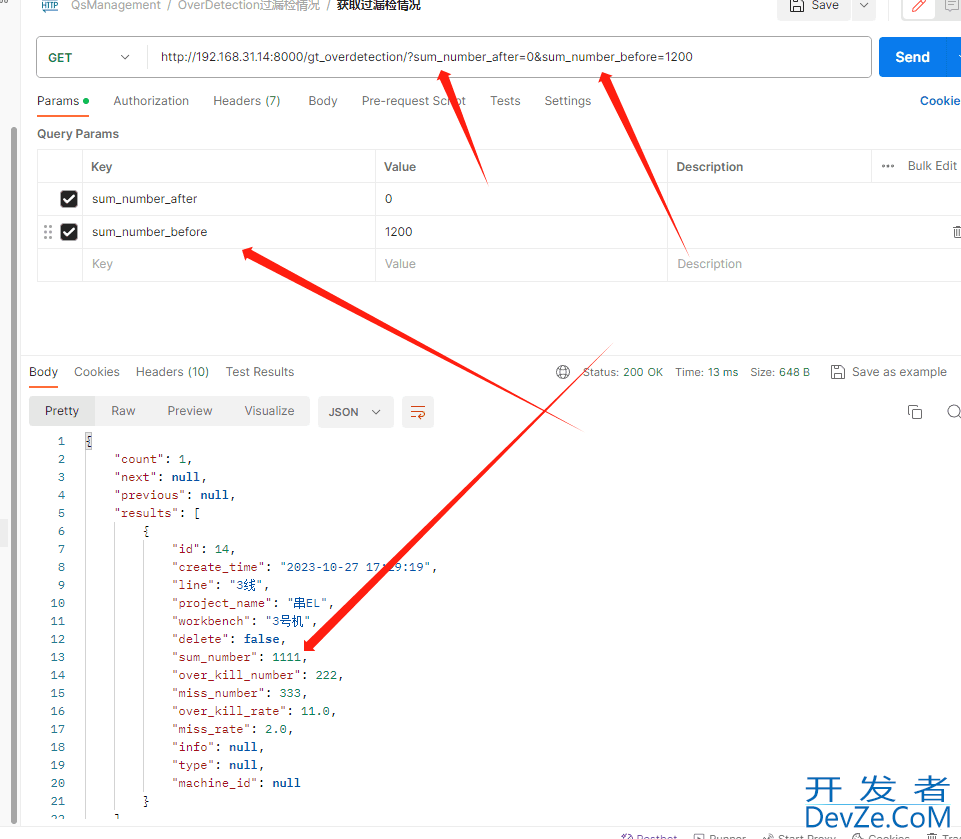Edit the sum_number_after key cell
Image resolution: width=961 pixels, height=839 pixels.
(x=229, y=199)
